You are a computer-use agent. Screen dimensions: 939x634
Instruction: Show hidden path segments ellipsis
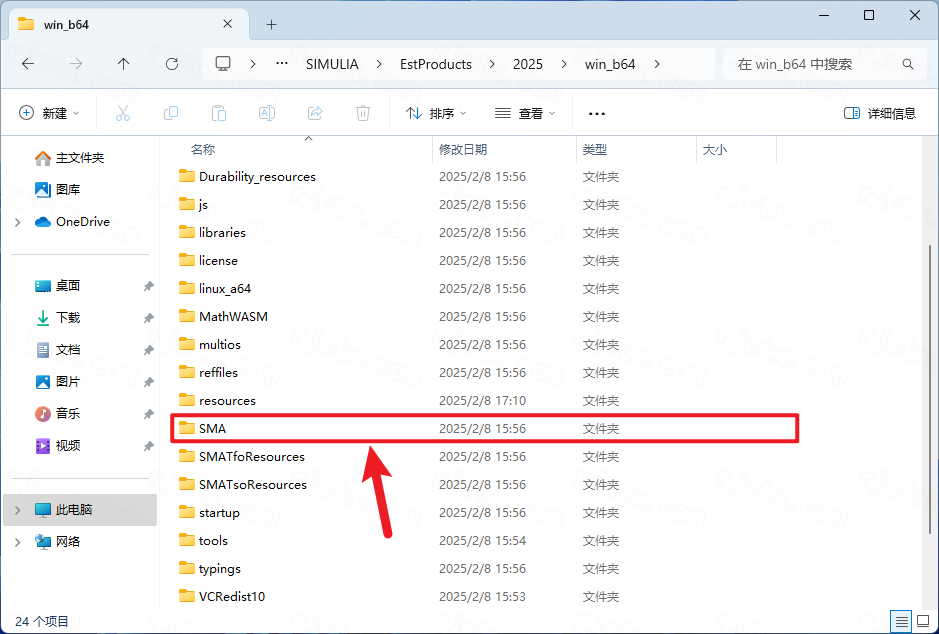(281, 63)
